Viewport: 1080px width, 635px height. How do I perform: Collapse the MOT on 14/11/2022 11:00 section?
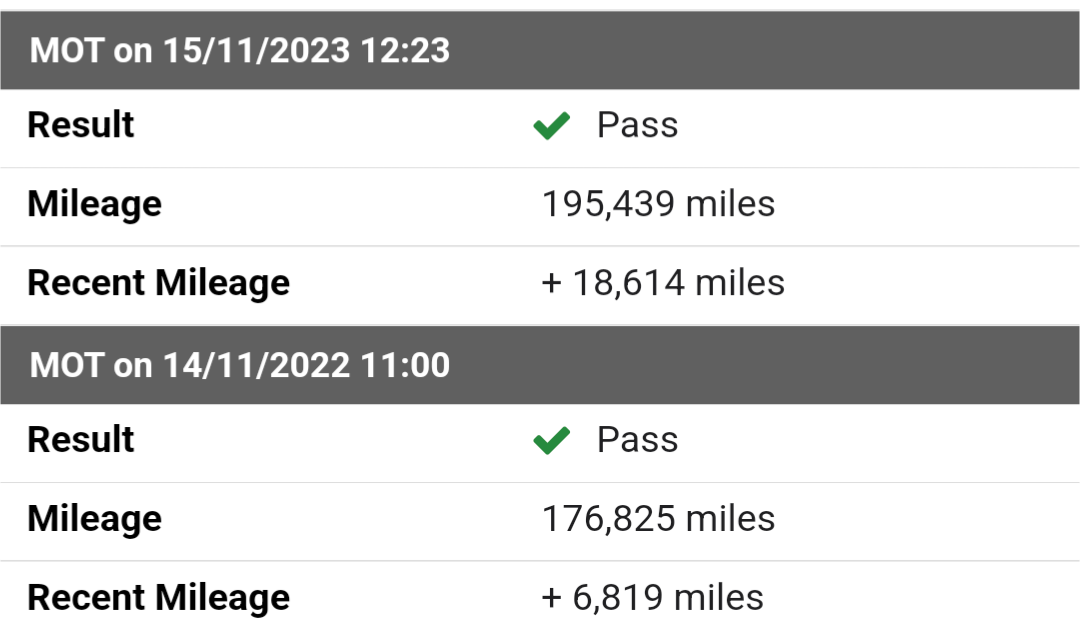tap(540, 365)
